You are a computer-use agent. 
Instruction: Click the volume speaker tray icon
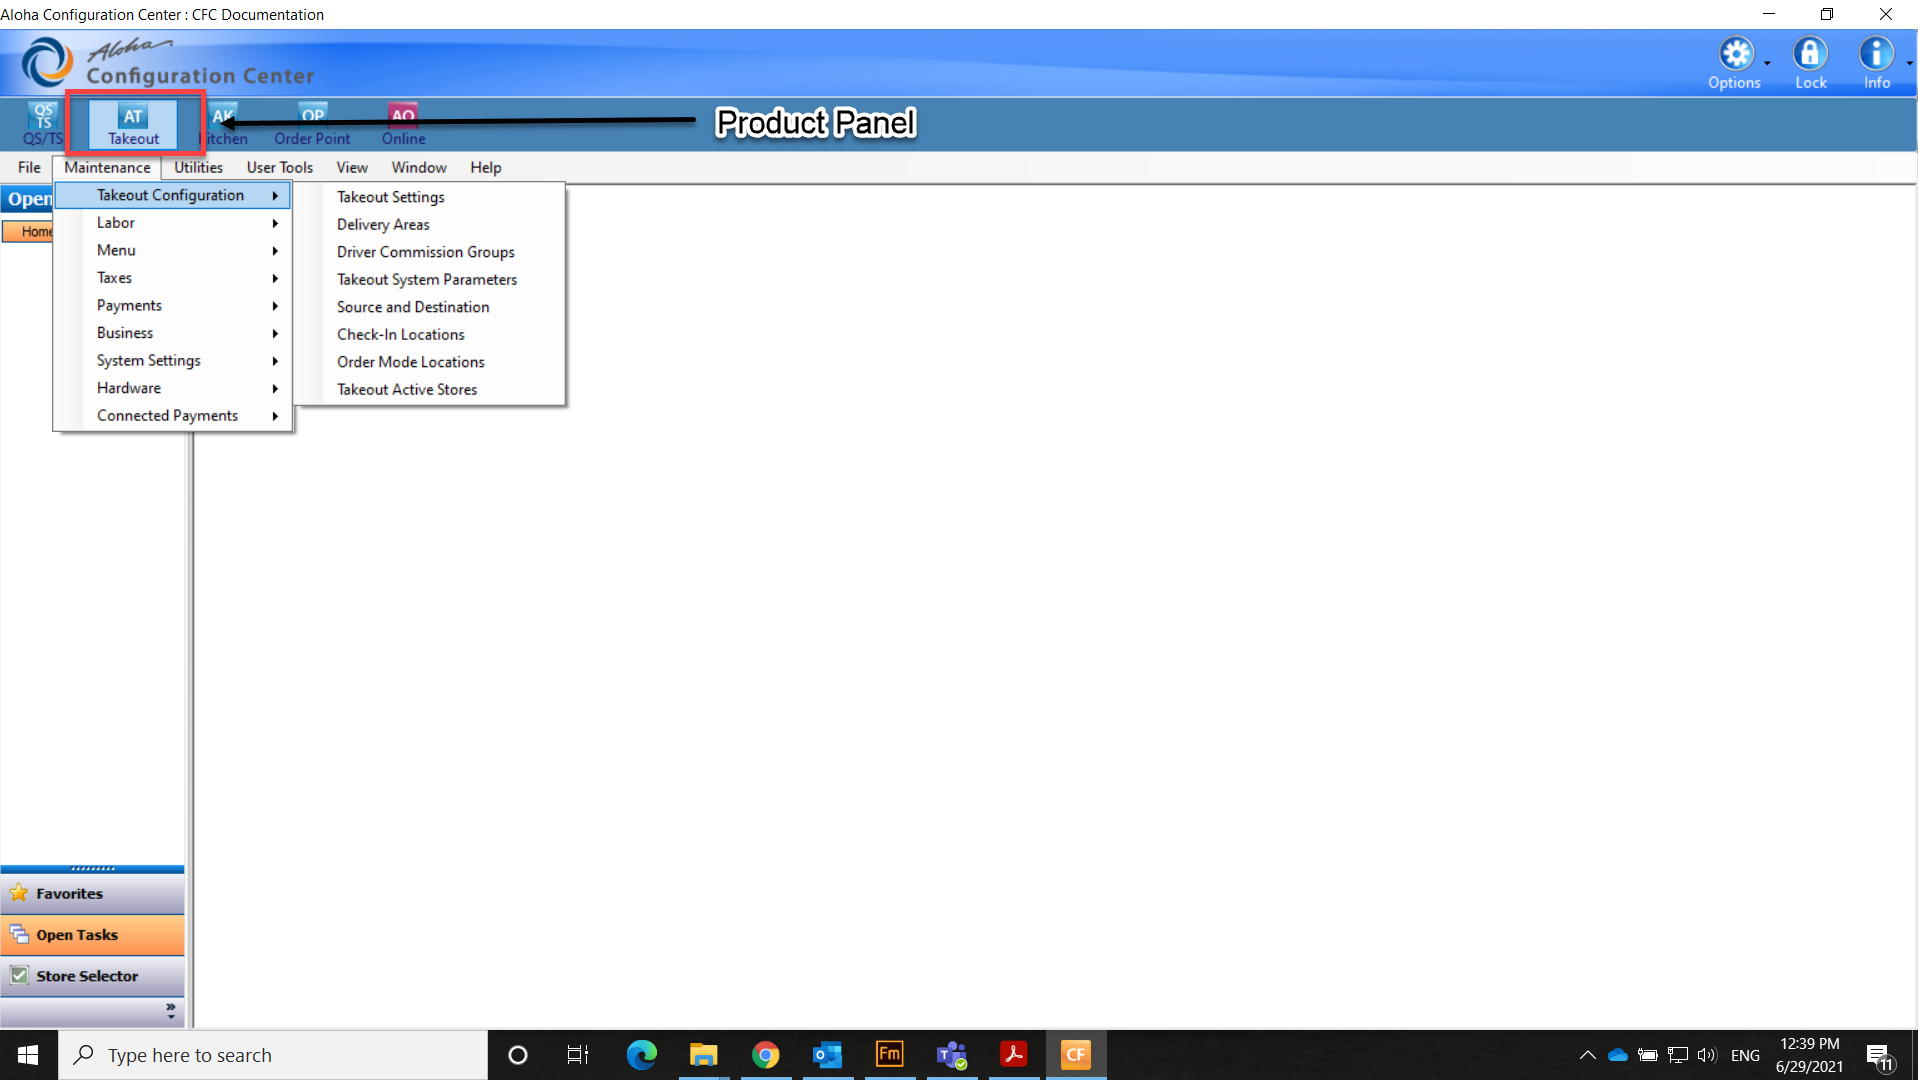[1706, 1055]
